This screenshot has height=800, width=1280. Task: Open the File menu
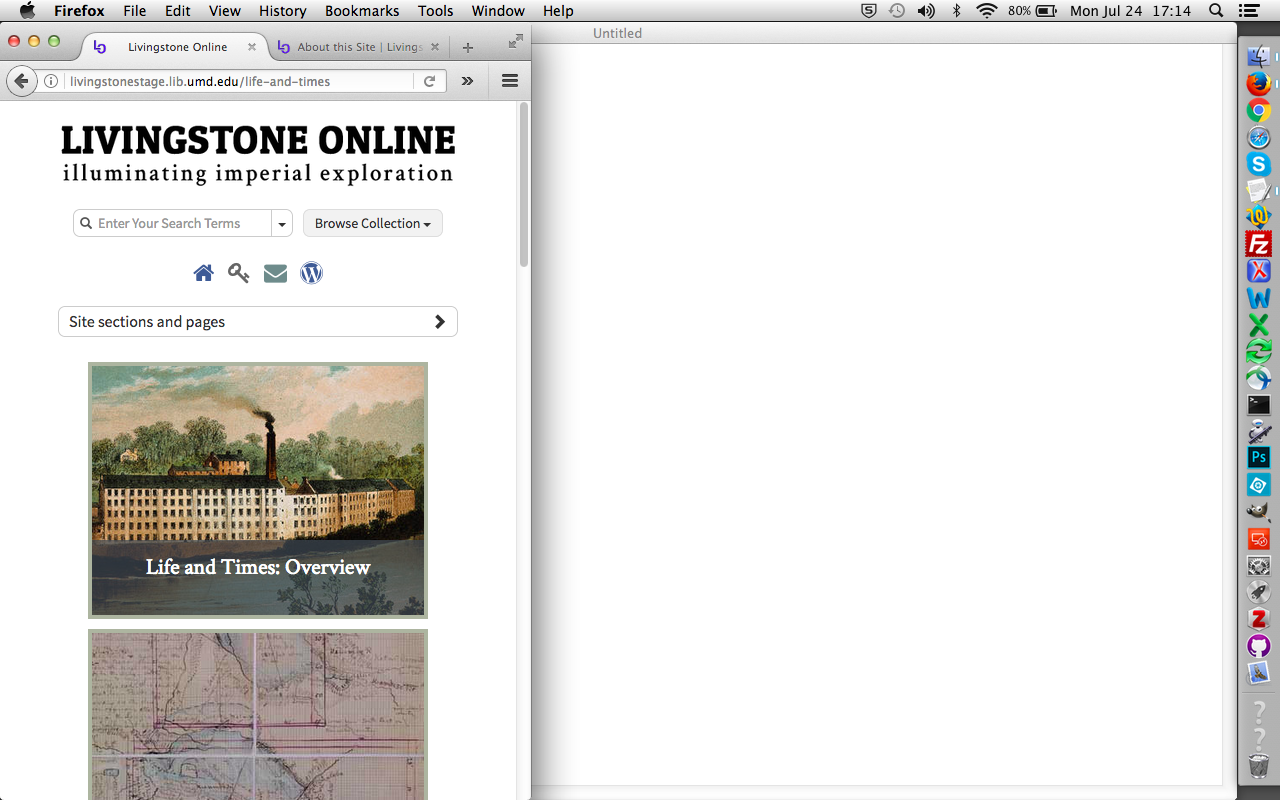point(135,11)
